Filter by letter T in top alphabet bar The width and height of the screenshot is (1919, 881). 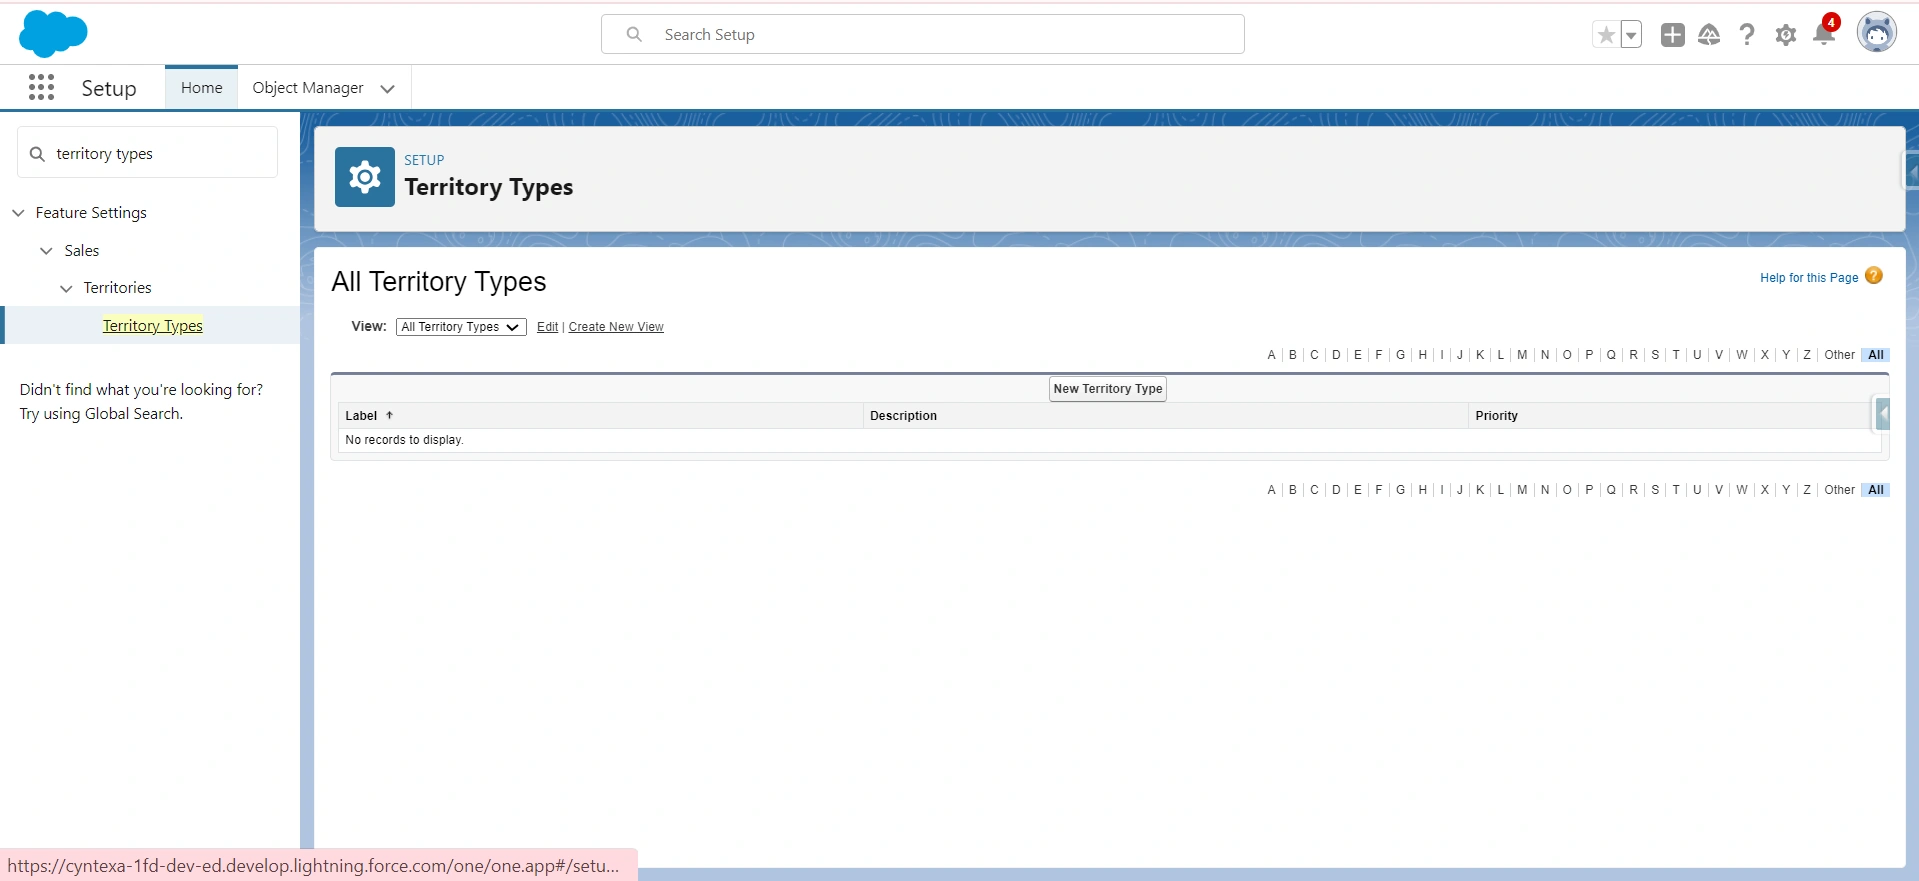pyautogui.click(x=1676, y=355)
